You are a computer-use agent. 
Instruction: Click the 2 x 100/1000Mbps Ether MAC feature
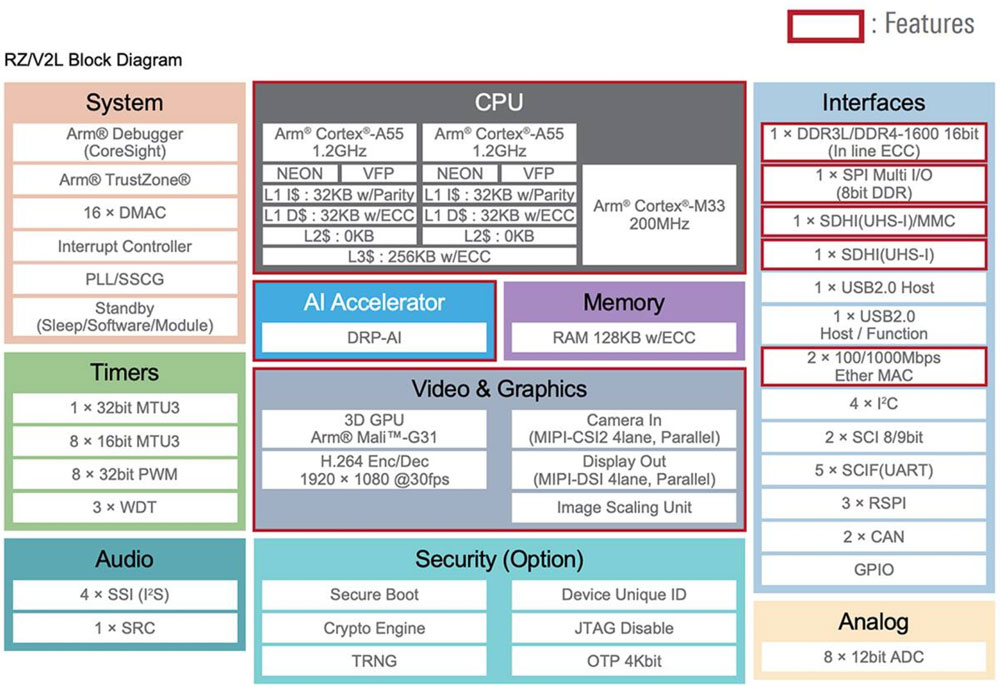[x=872, y=366]
